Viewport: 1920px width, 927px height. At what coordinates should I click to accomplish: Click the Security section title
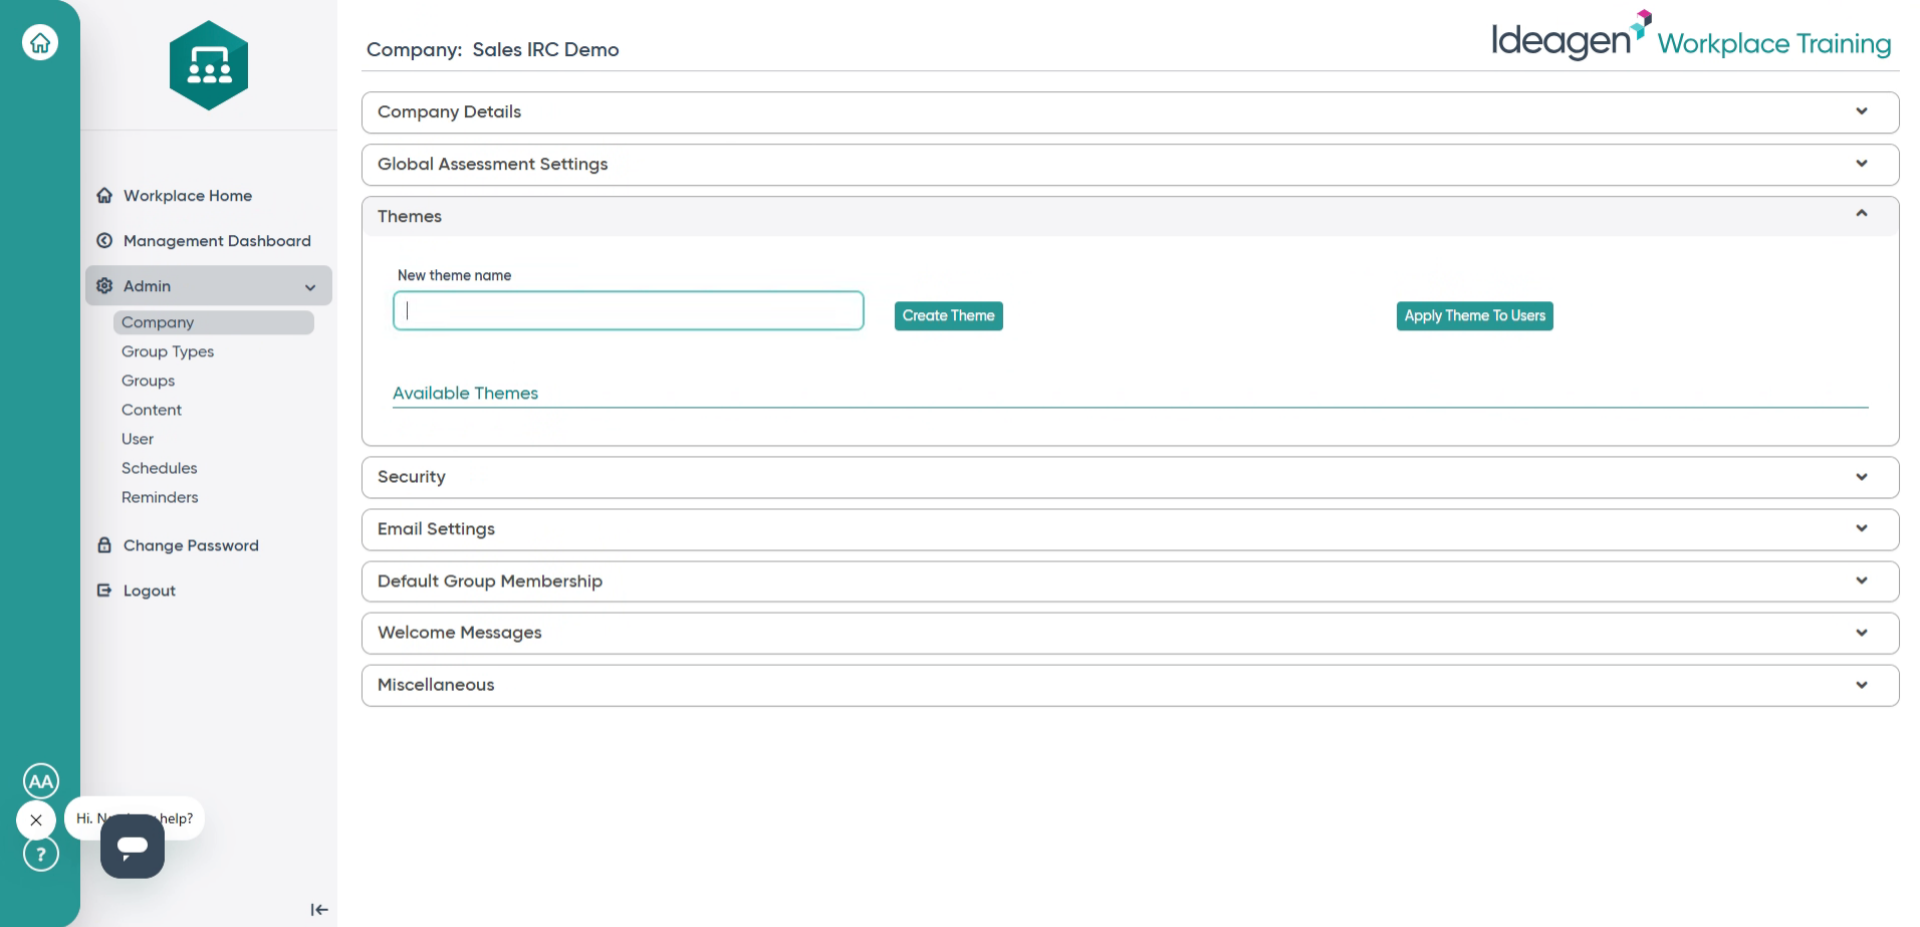(x=411, y=477)
